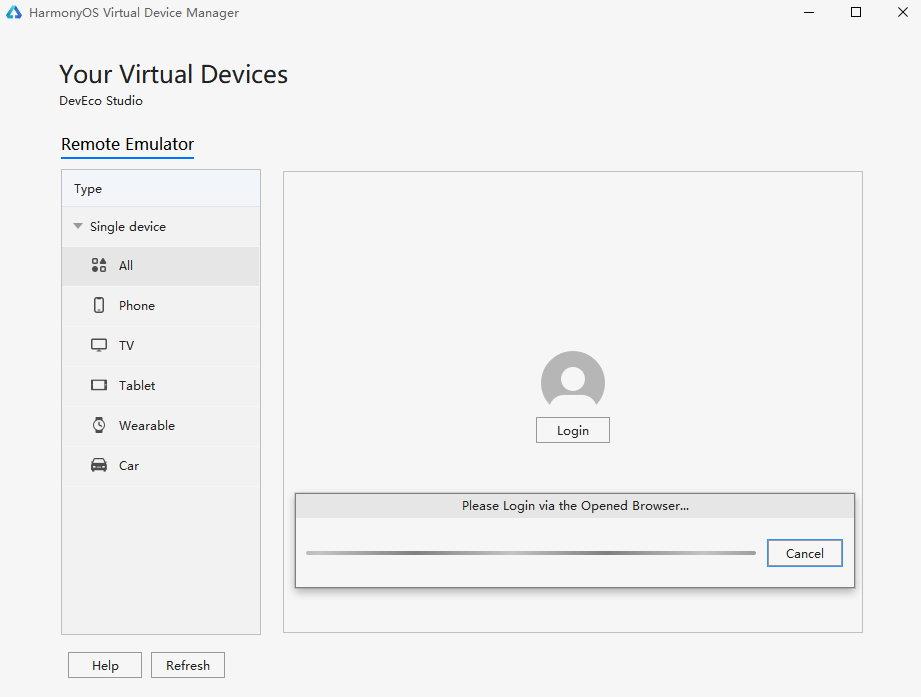The height and width of the screenshot is (697, 921).
Task: Select the All category label
Action: pos(126,265)
